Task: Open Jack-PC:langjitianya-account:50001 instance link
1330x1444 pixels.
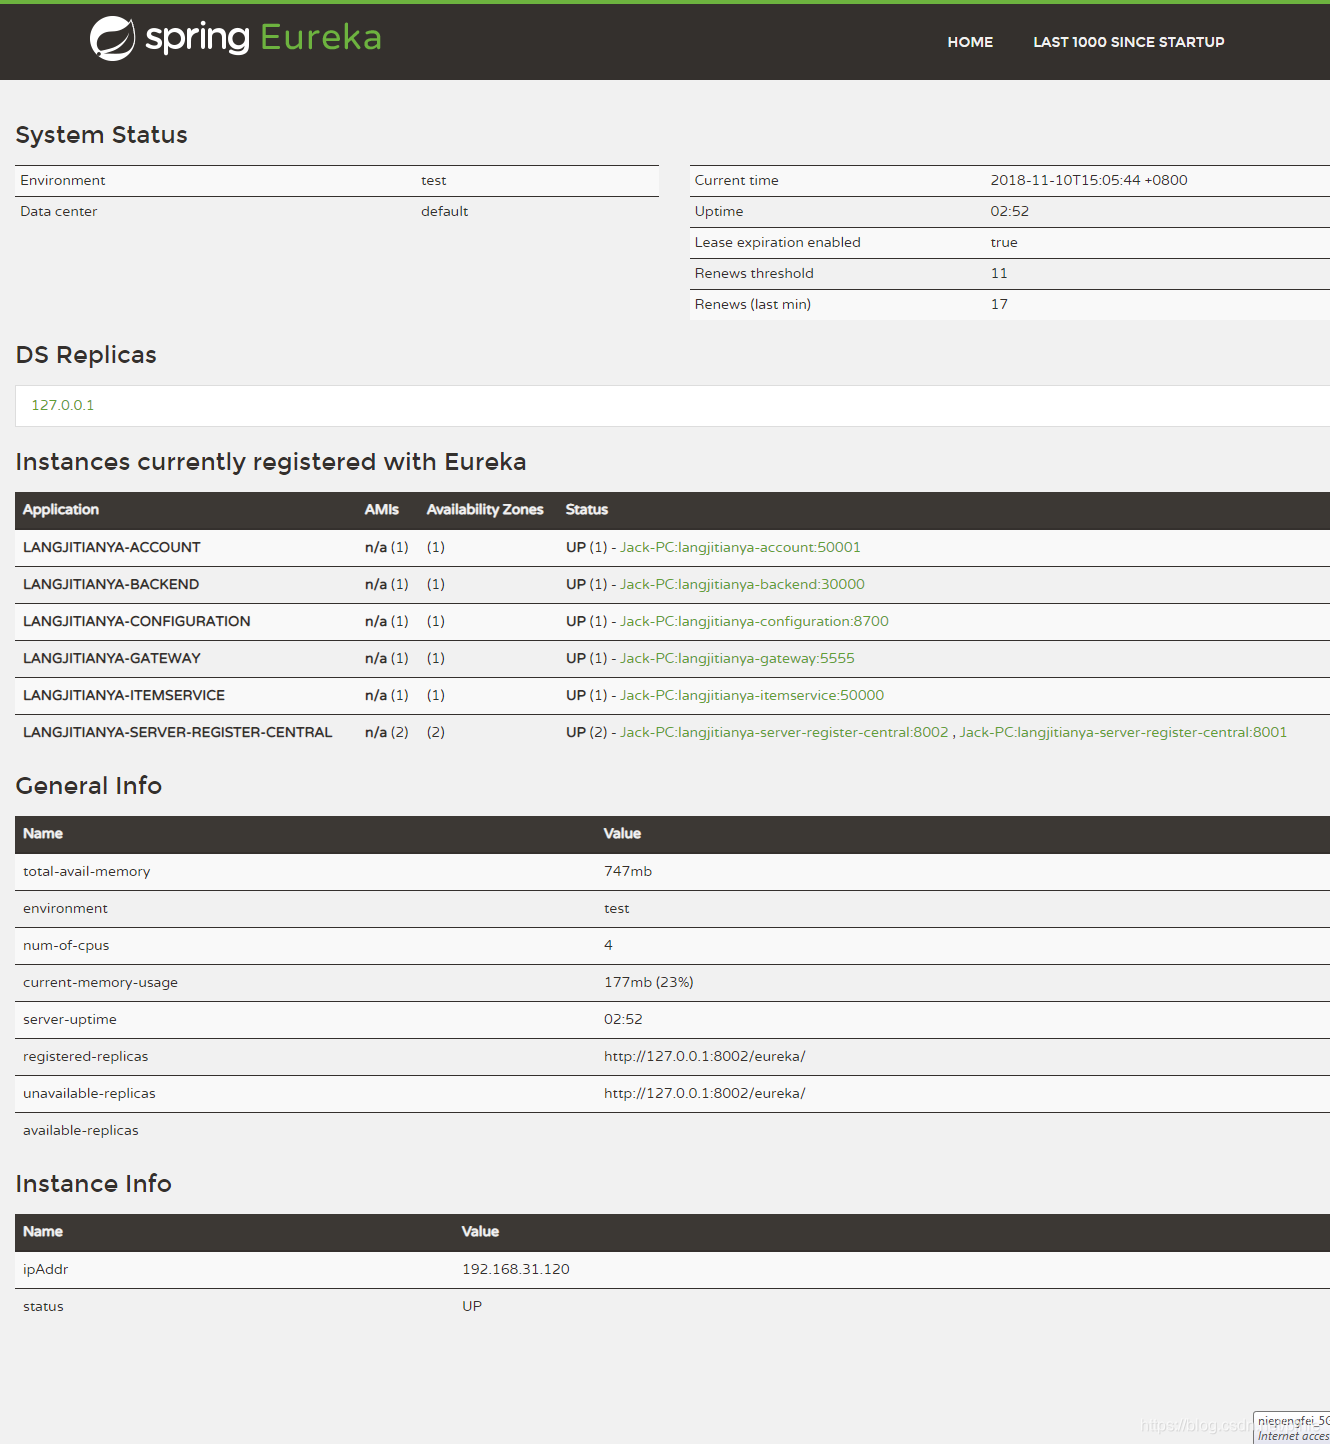Action: click(740, 547)
